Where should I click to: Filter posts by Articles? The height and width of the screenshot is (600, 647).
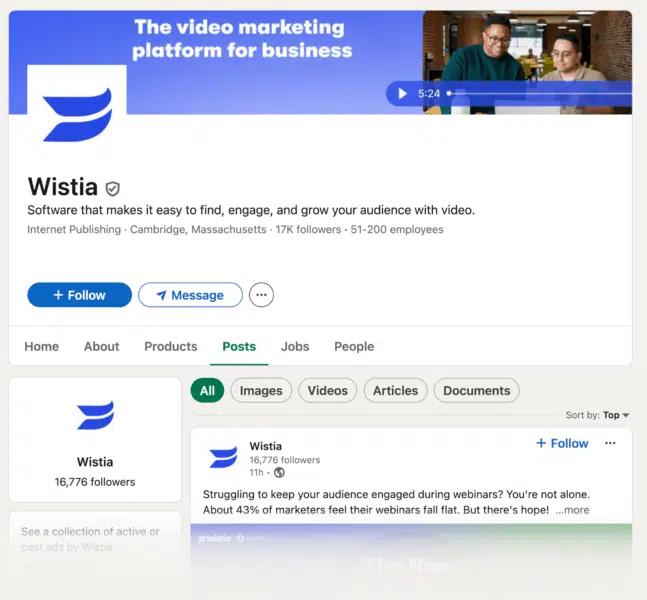click(396, 390)
